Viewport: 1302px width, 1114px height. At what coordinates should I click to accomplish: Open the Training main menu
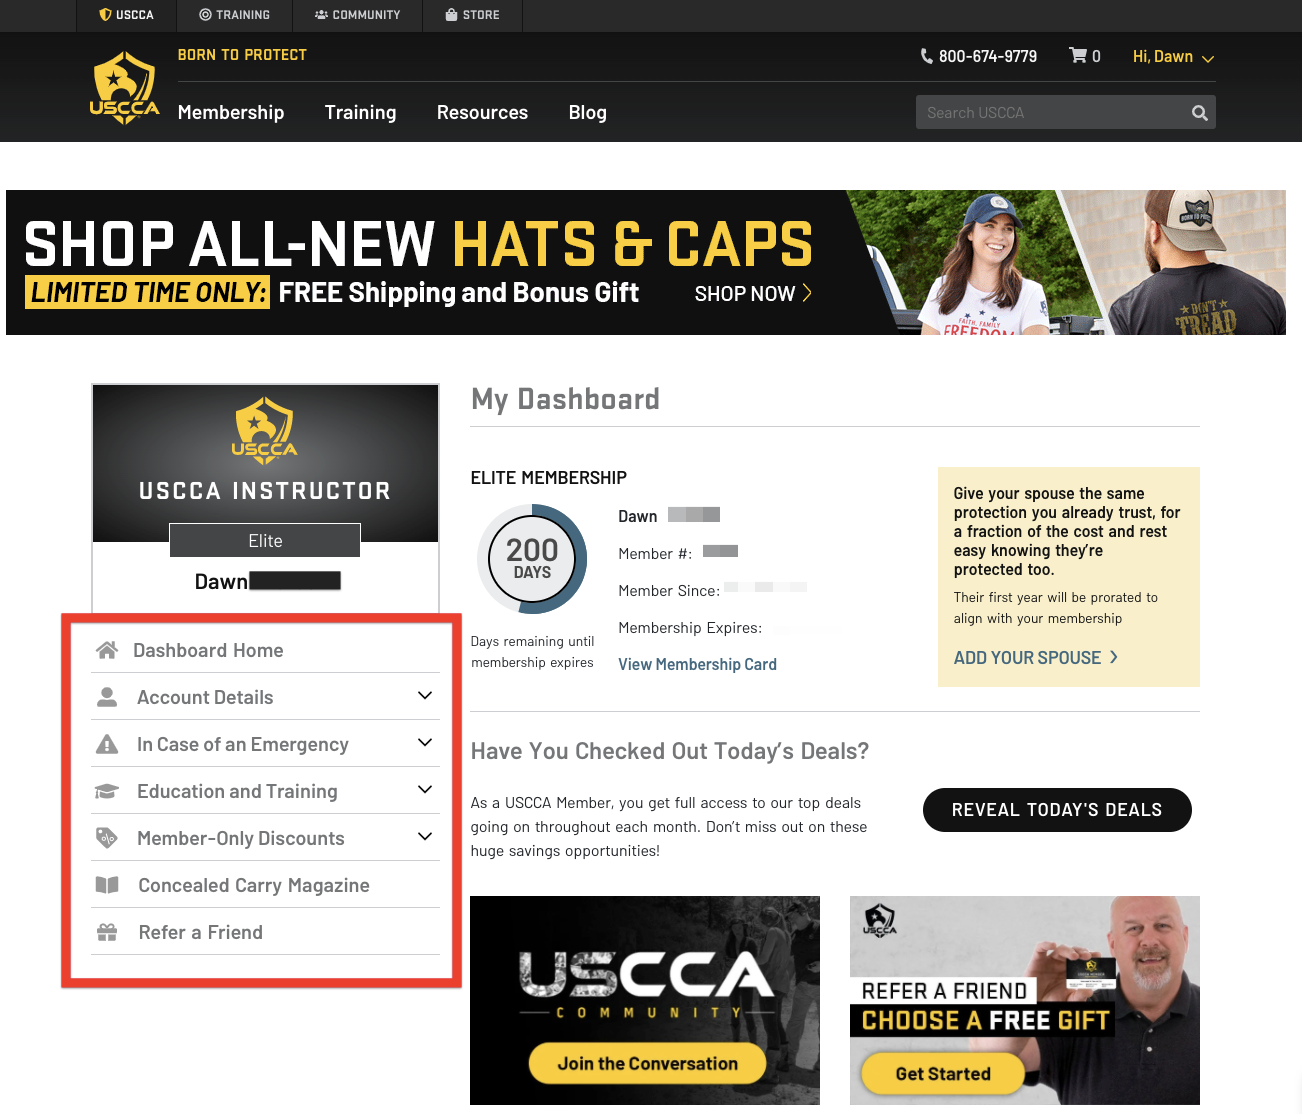pos(361,112)
